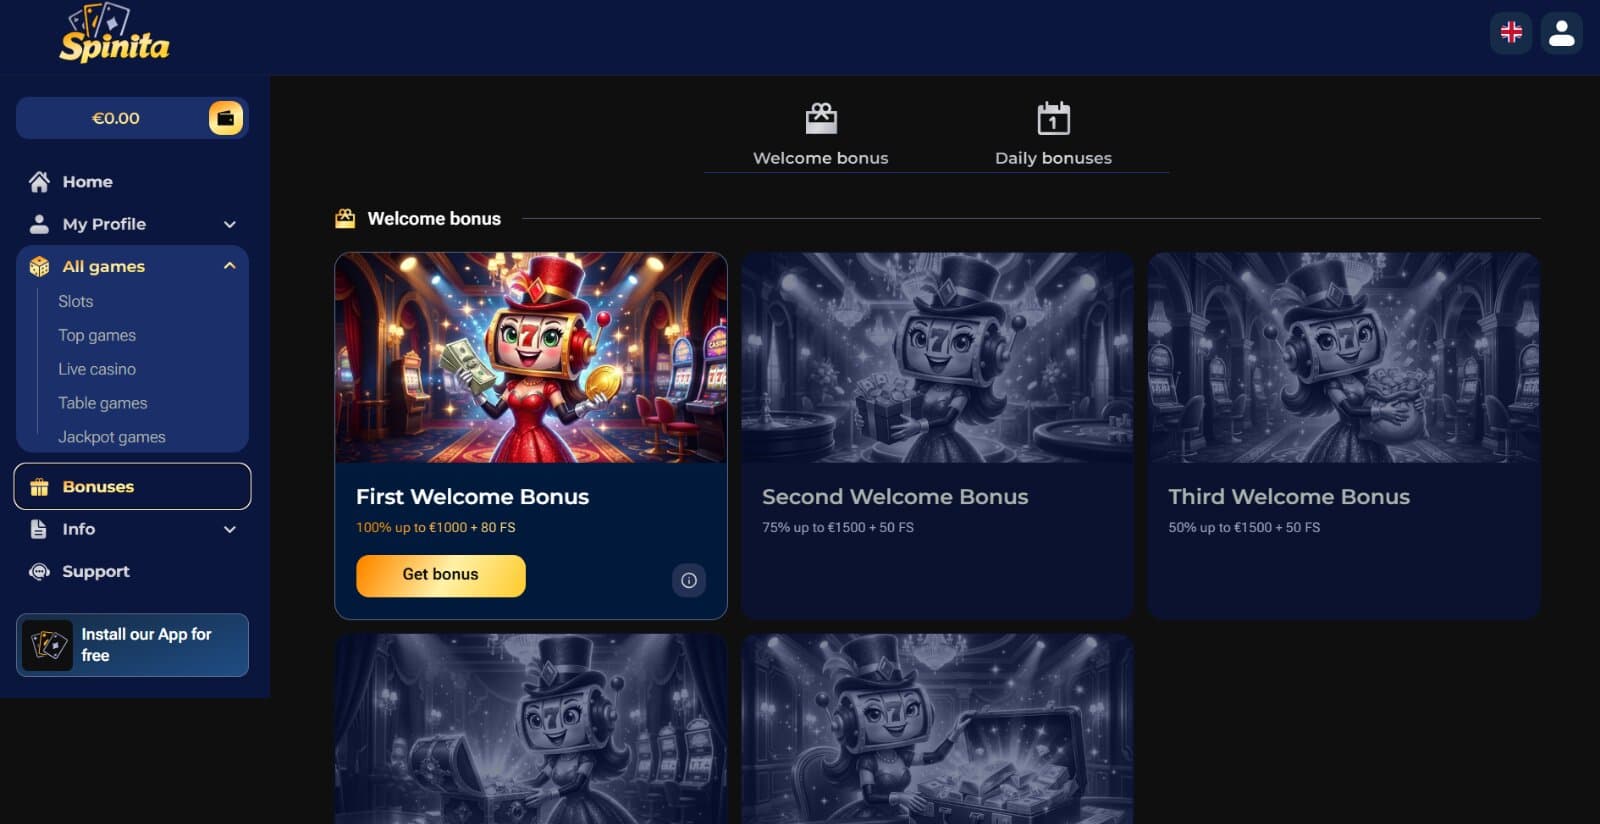Open Bonuses menu item
This screenshot has height=824, width=1600.
(x=132, y=487)
